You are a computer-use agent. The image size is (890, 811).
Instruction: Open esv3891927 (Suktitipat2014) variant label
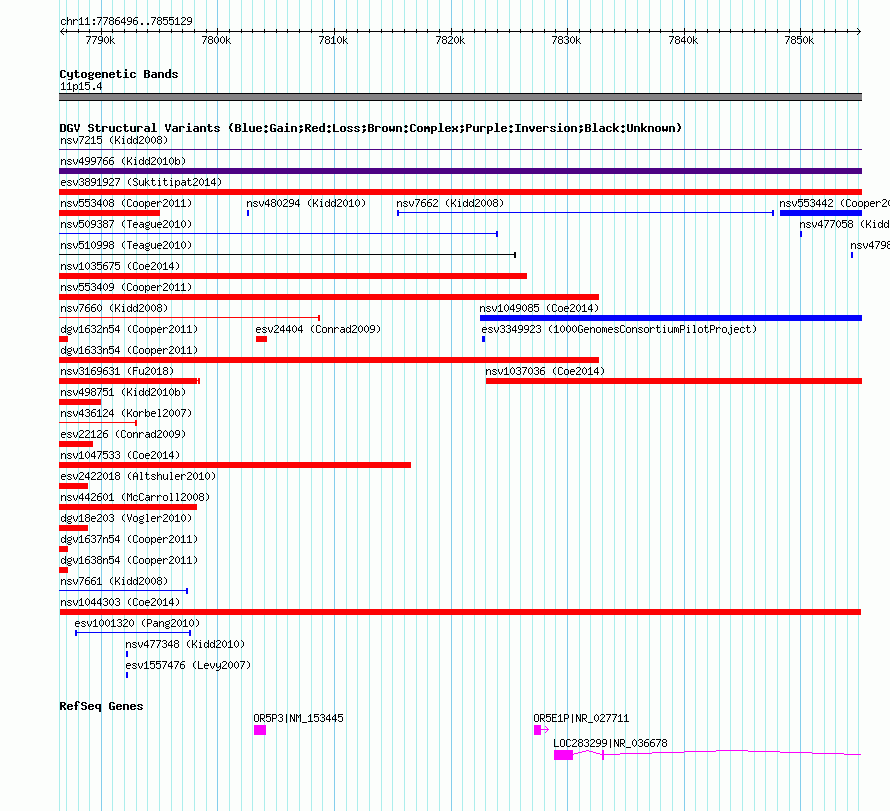click(141, 182)
